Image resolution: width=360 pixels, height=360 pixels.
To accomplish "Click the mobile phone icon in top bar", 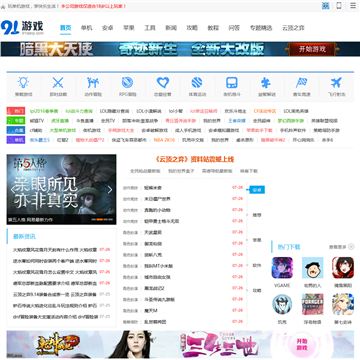I will click(x=339, y=6).
